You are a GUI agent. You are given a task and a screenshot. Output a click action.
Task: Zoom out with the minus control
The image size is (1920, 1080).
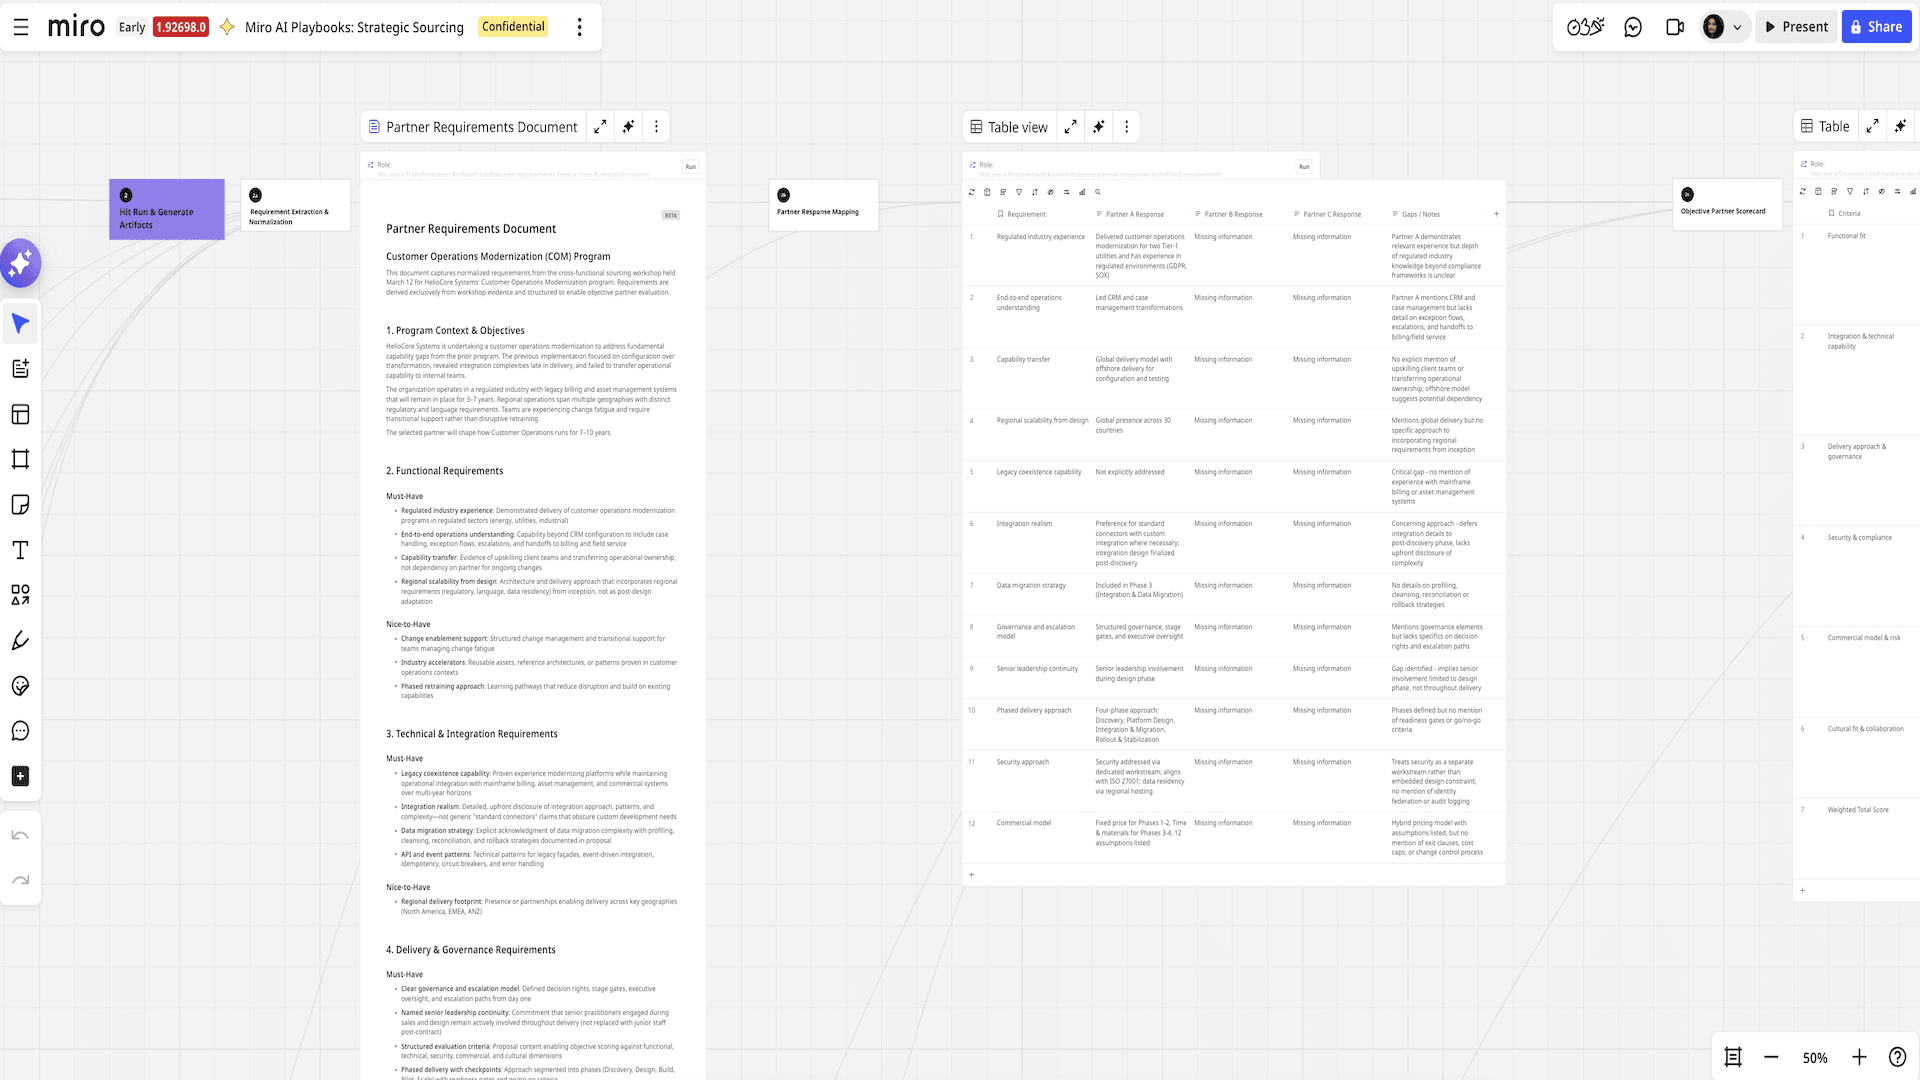(1771, 1057)
